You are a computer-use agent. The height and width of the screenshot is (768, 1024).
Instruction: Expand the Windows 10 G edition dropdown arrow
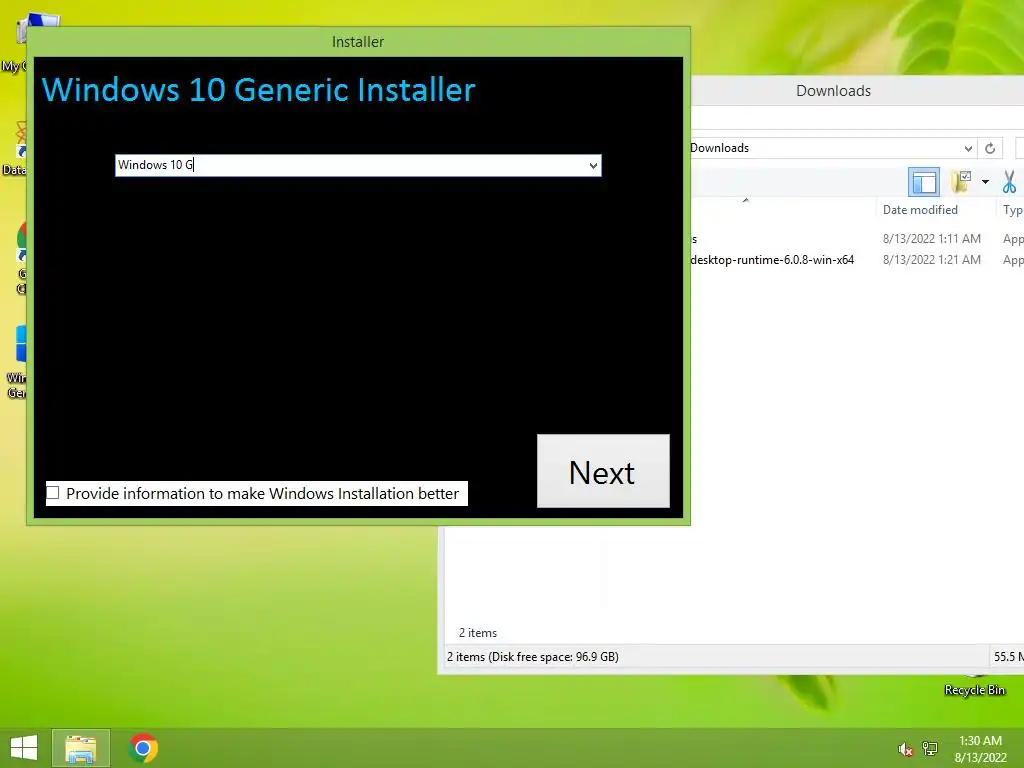tap(593, 165)
